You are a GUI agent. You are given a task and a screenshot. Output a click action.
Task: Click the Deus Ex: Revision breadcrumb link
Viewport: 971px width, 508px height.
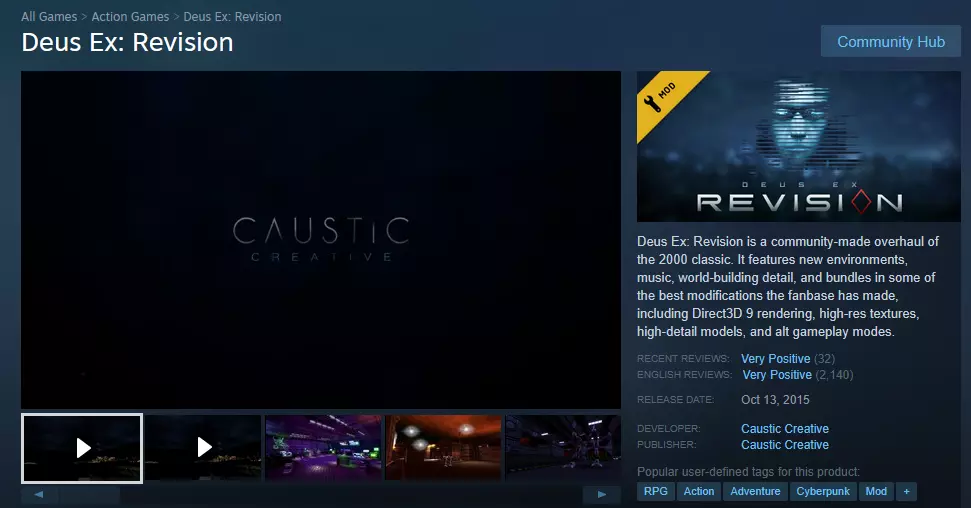pyautogui.click(x=232, y=17)
